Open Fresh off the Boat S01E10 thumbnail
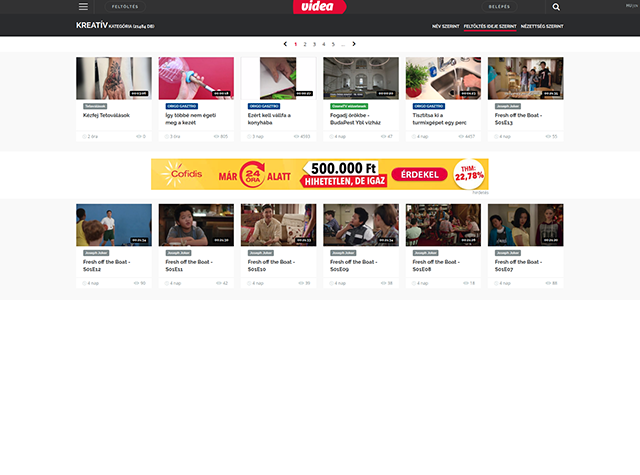The width and height of the screenshot is (640, 475). point(278,225)
